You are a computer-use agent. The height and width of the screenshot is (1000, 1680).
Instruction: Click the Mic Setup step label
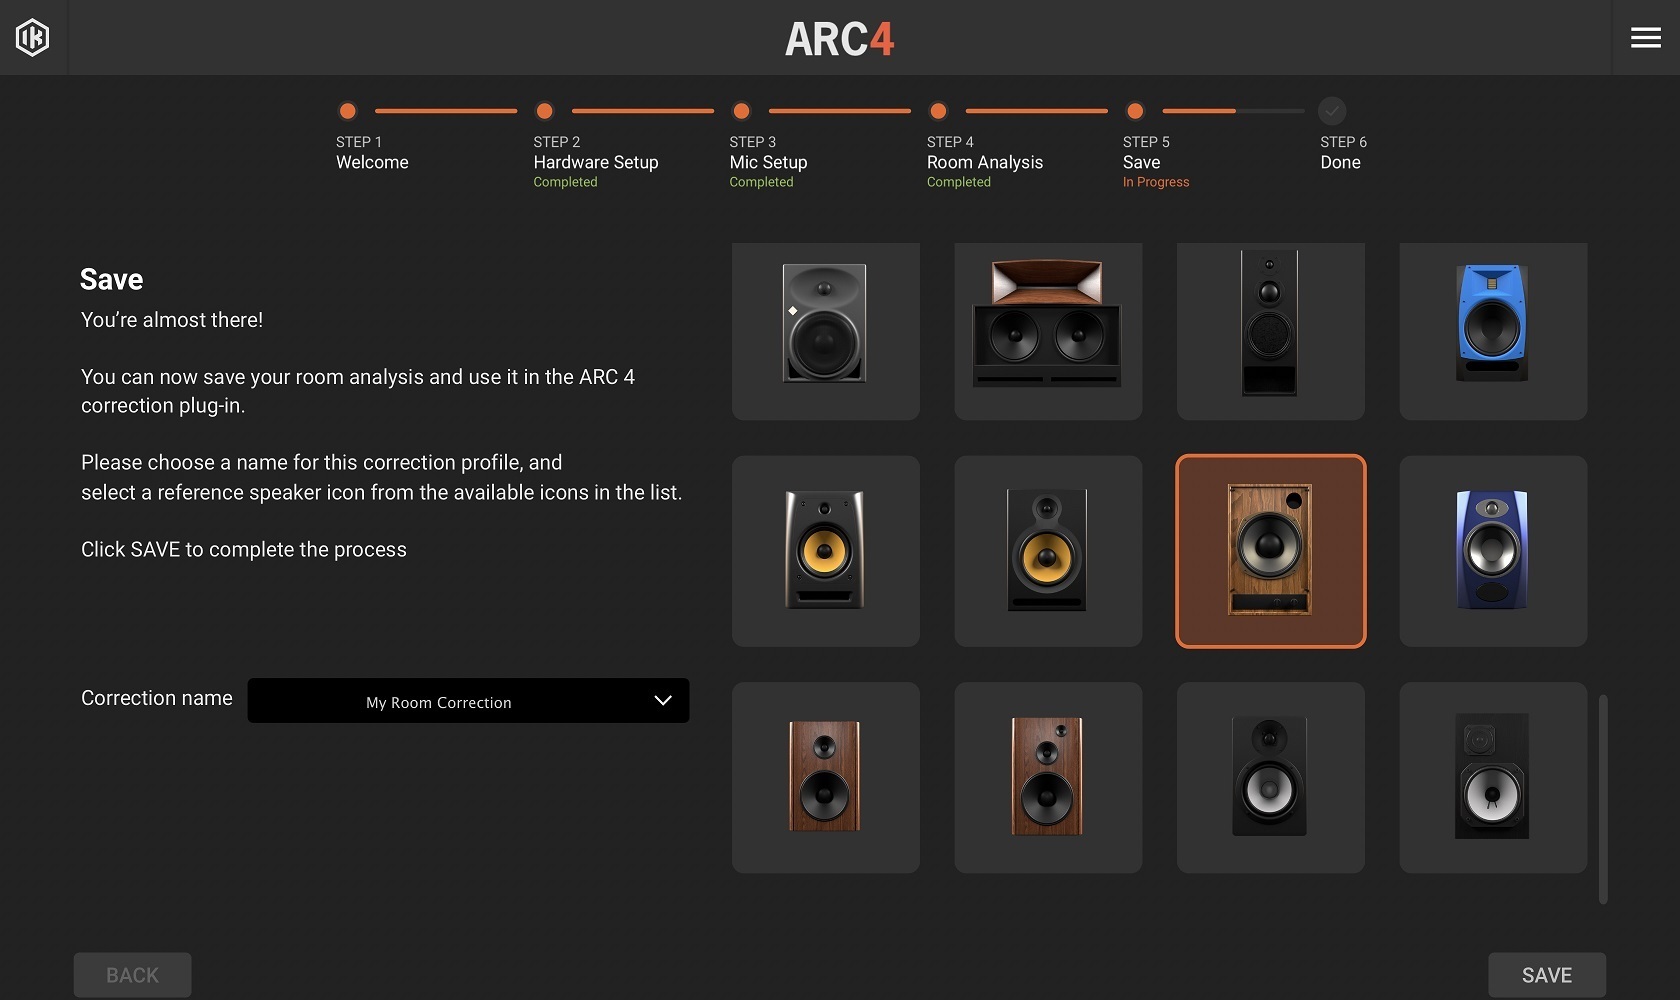[768, 162]
